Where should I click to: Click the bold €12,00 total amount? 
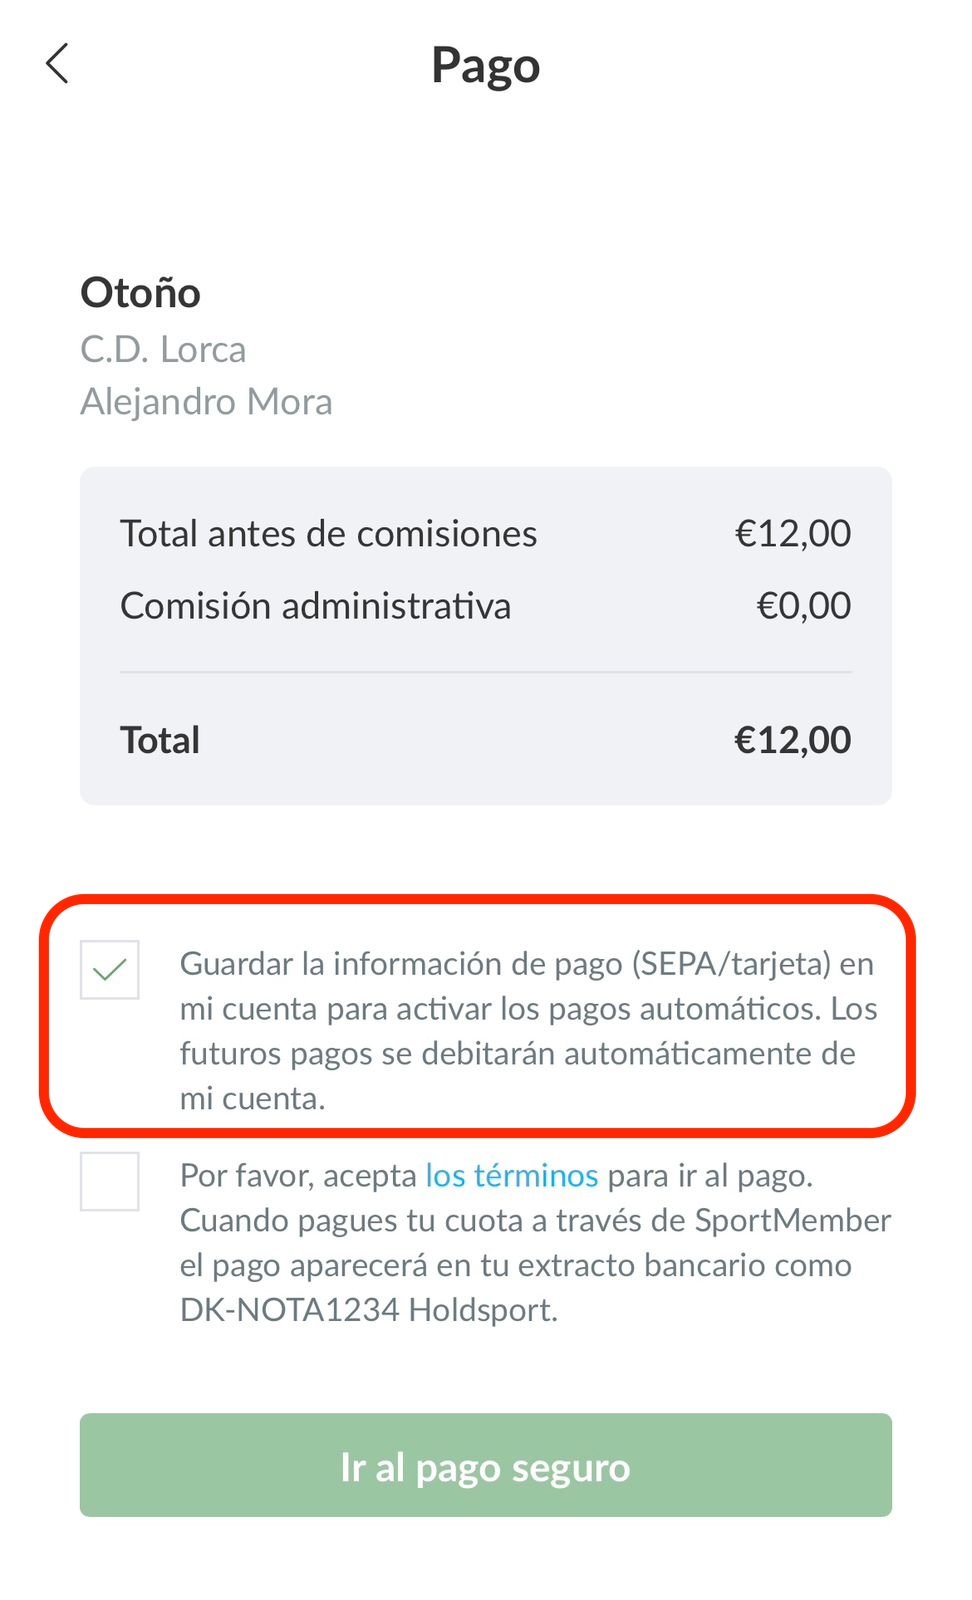coord(792,741)
